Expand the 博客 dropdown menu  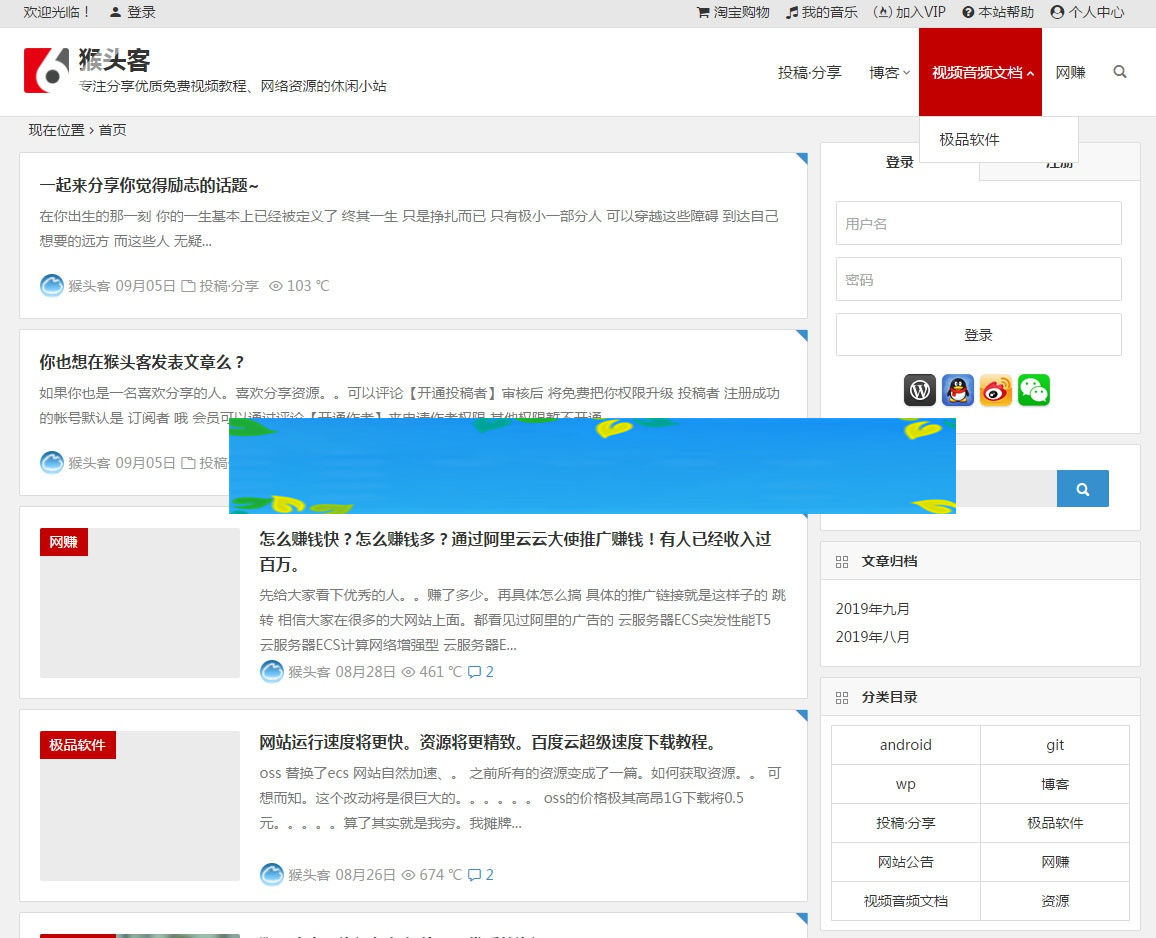click(888, 72)
